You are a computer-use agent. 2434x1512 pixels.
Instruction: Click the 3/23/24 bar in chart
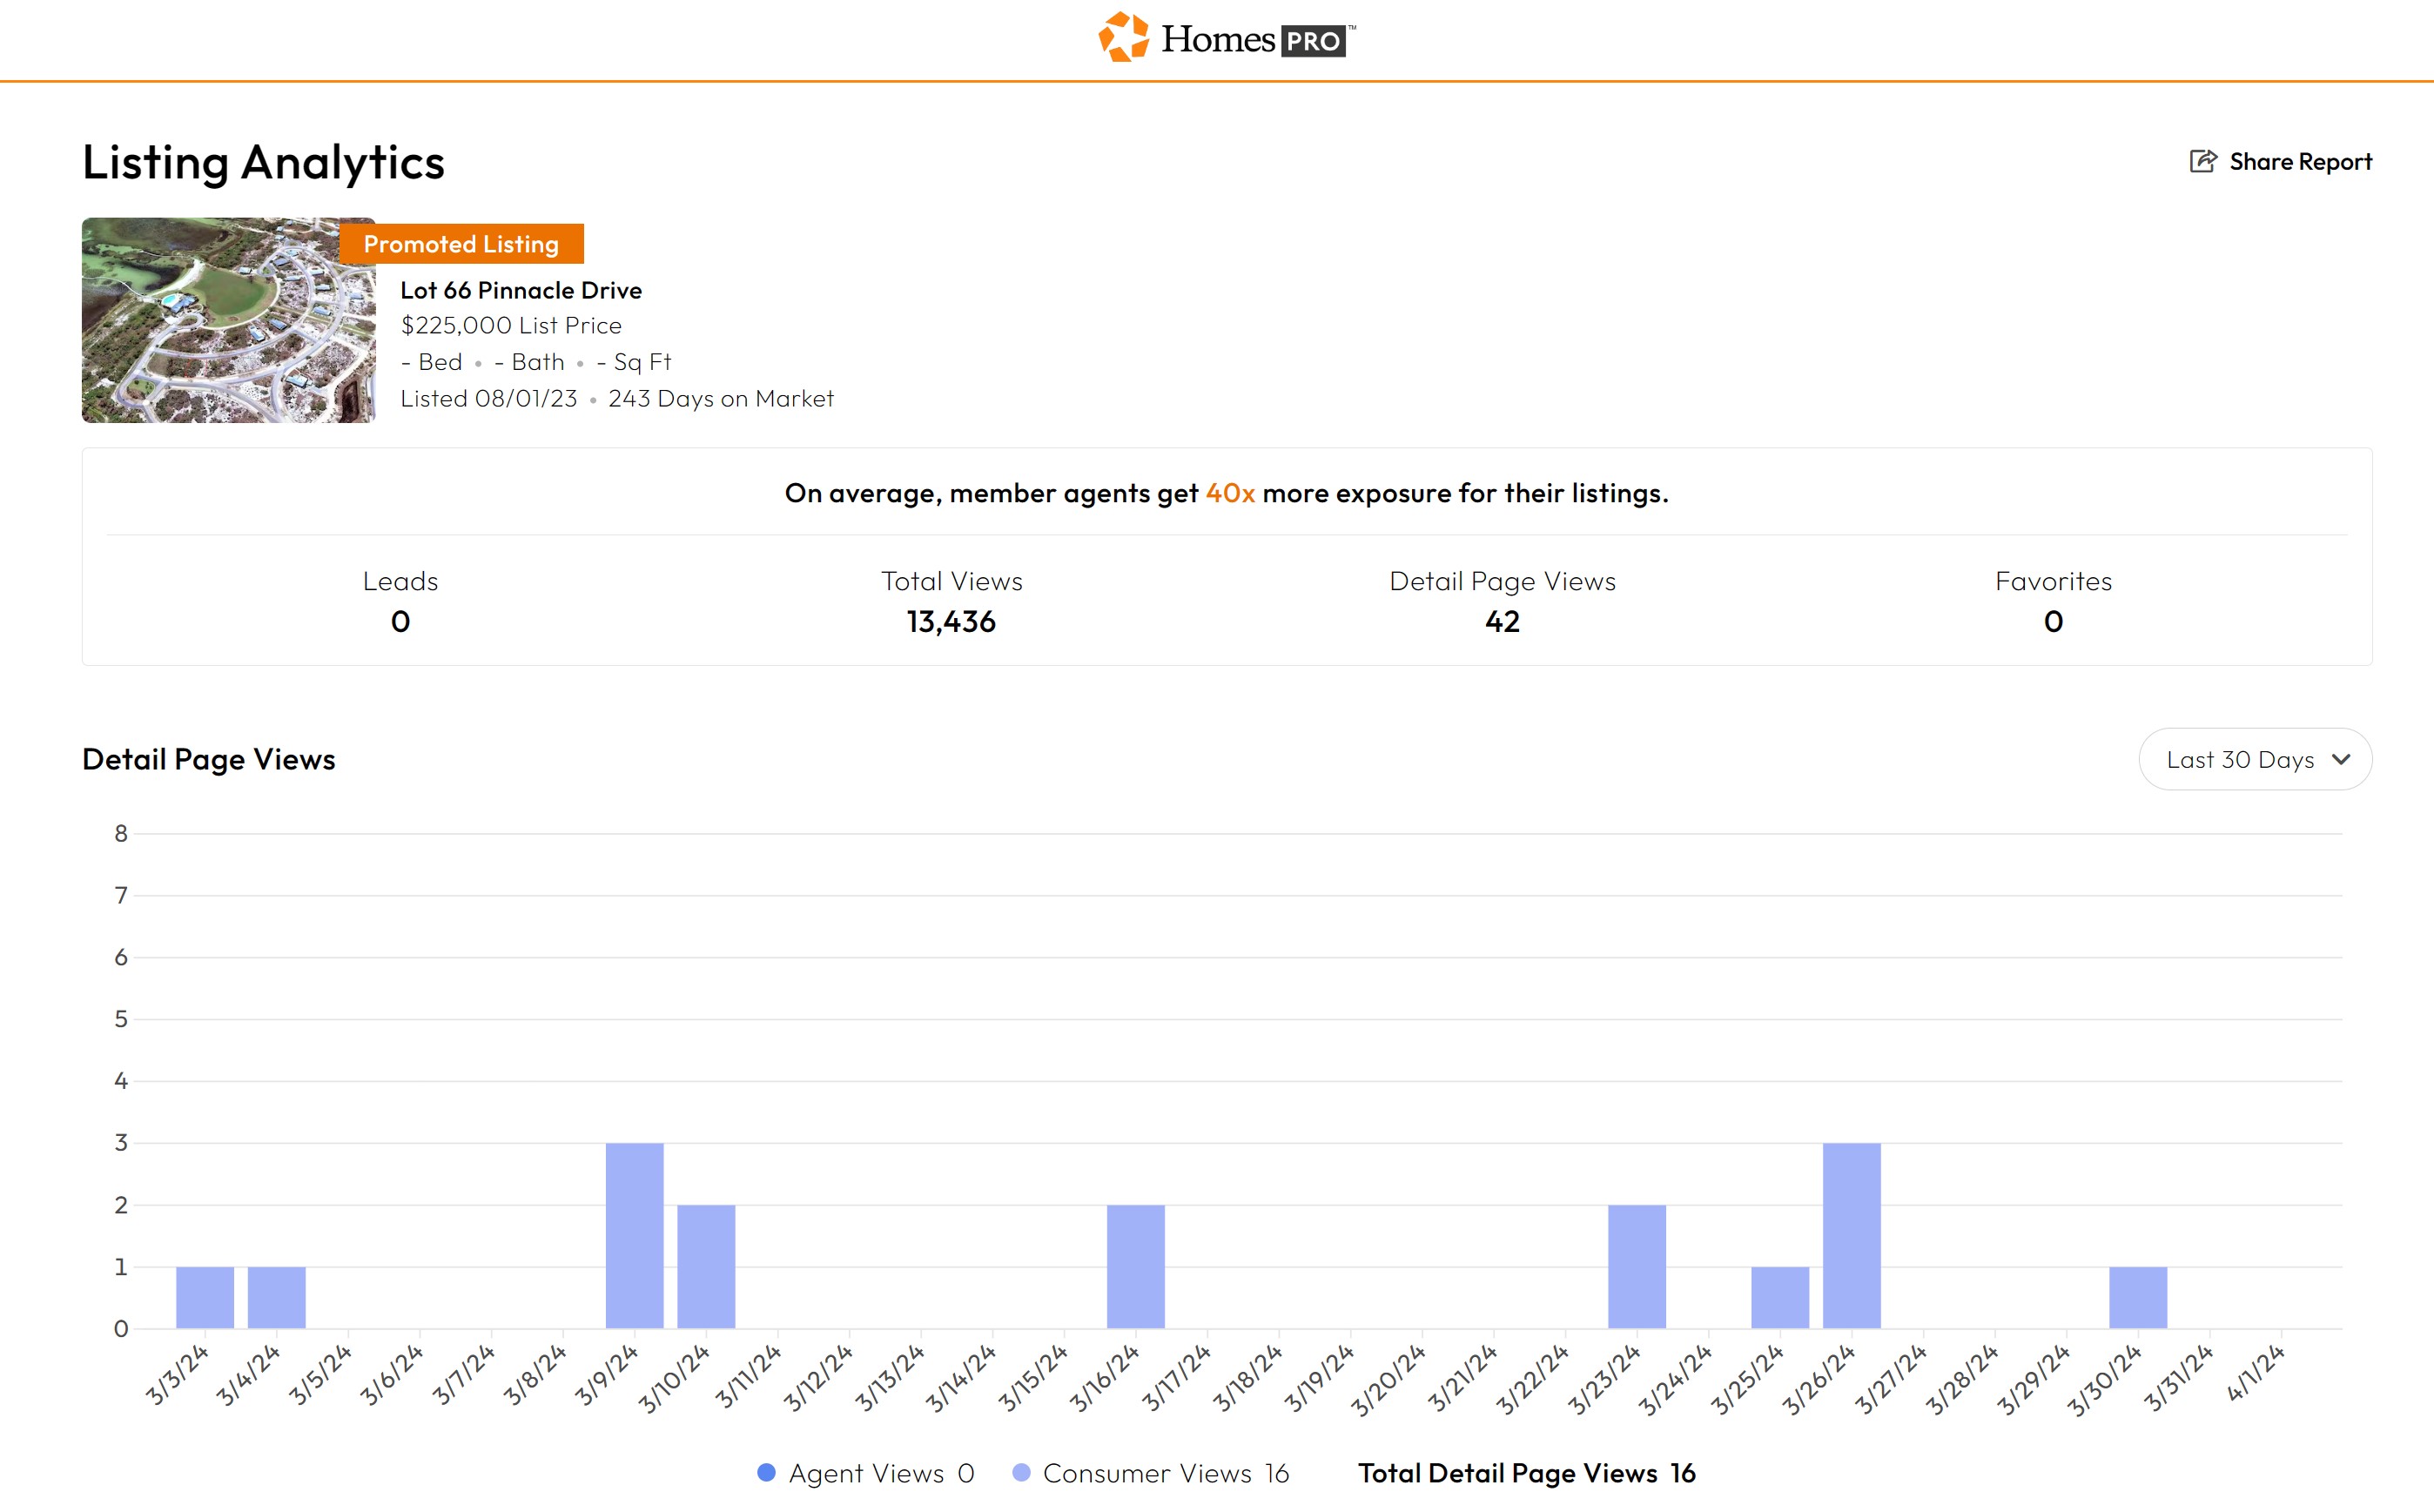coord(1637,1267)
